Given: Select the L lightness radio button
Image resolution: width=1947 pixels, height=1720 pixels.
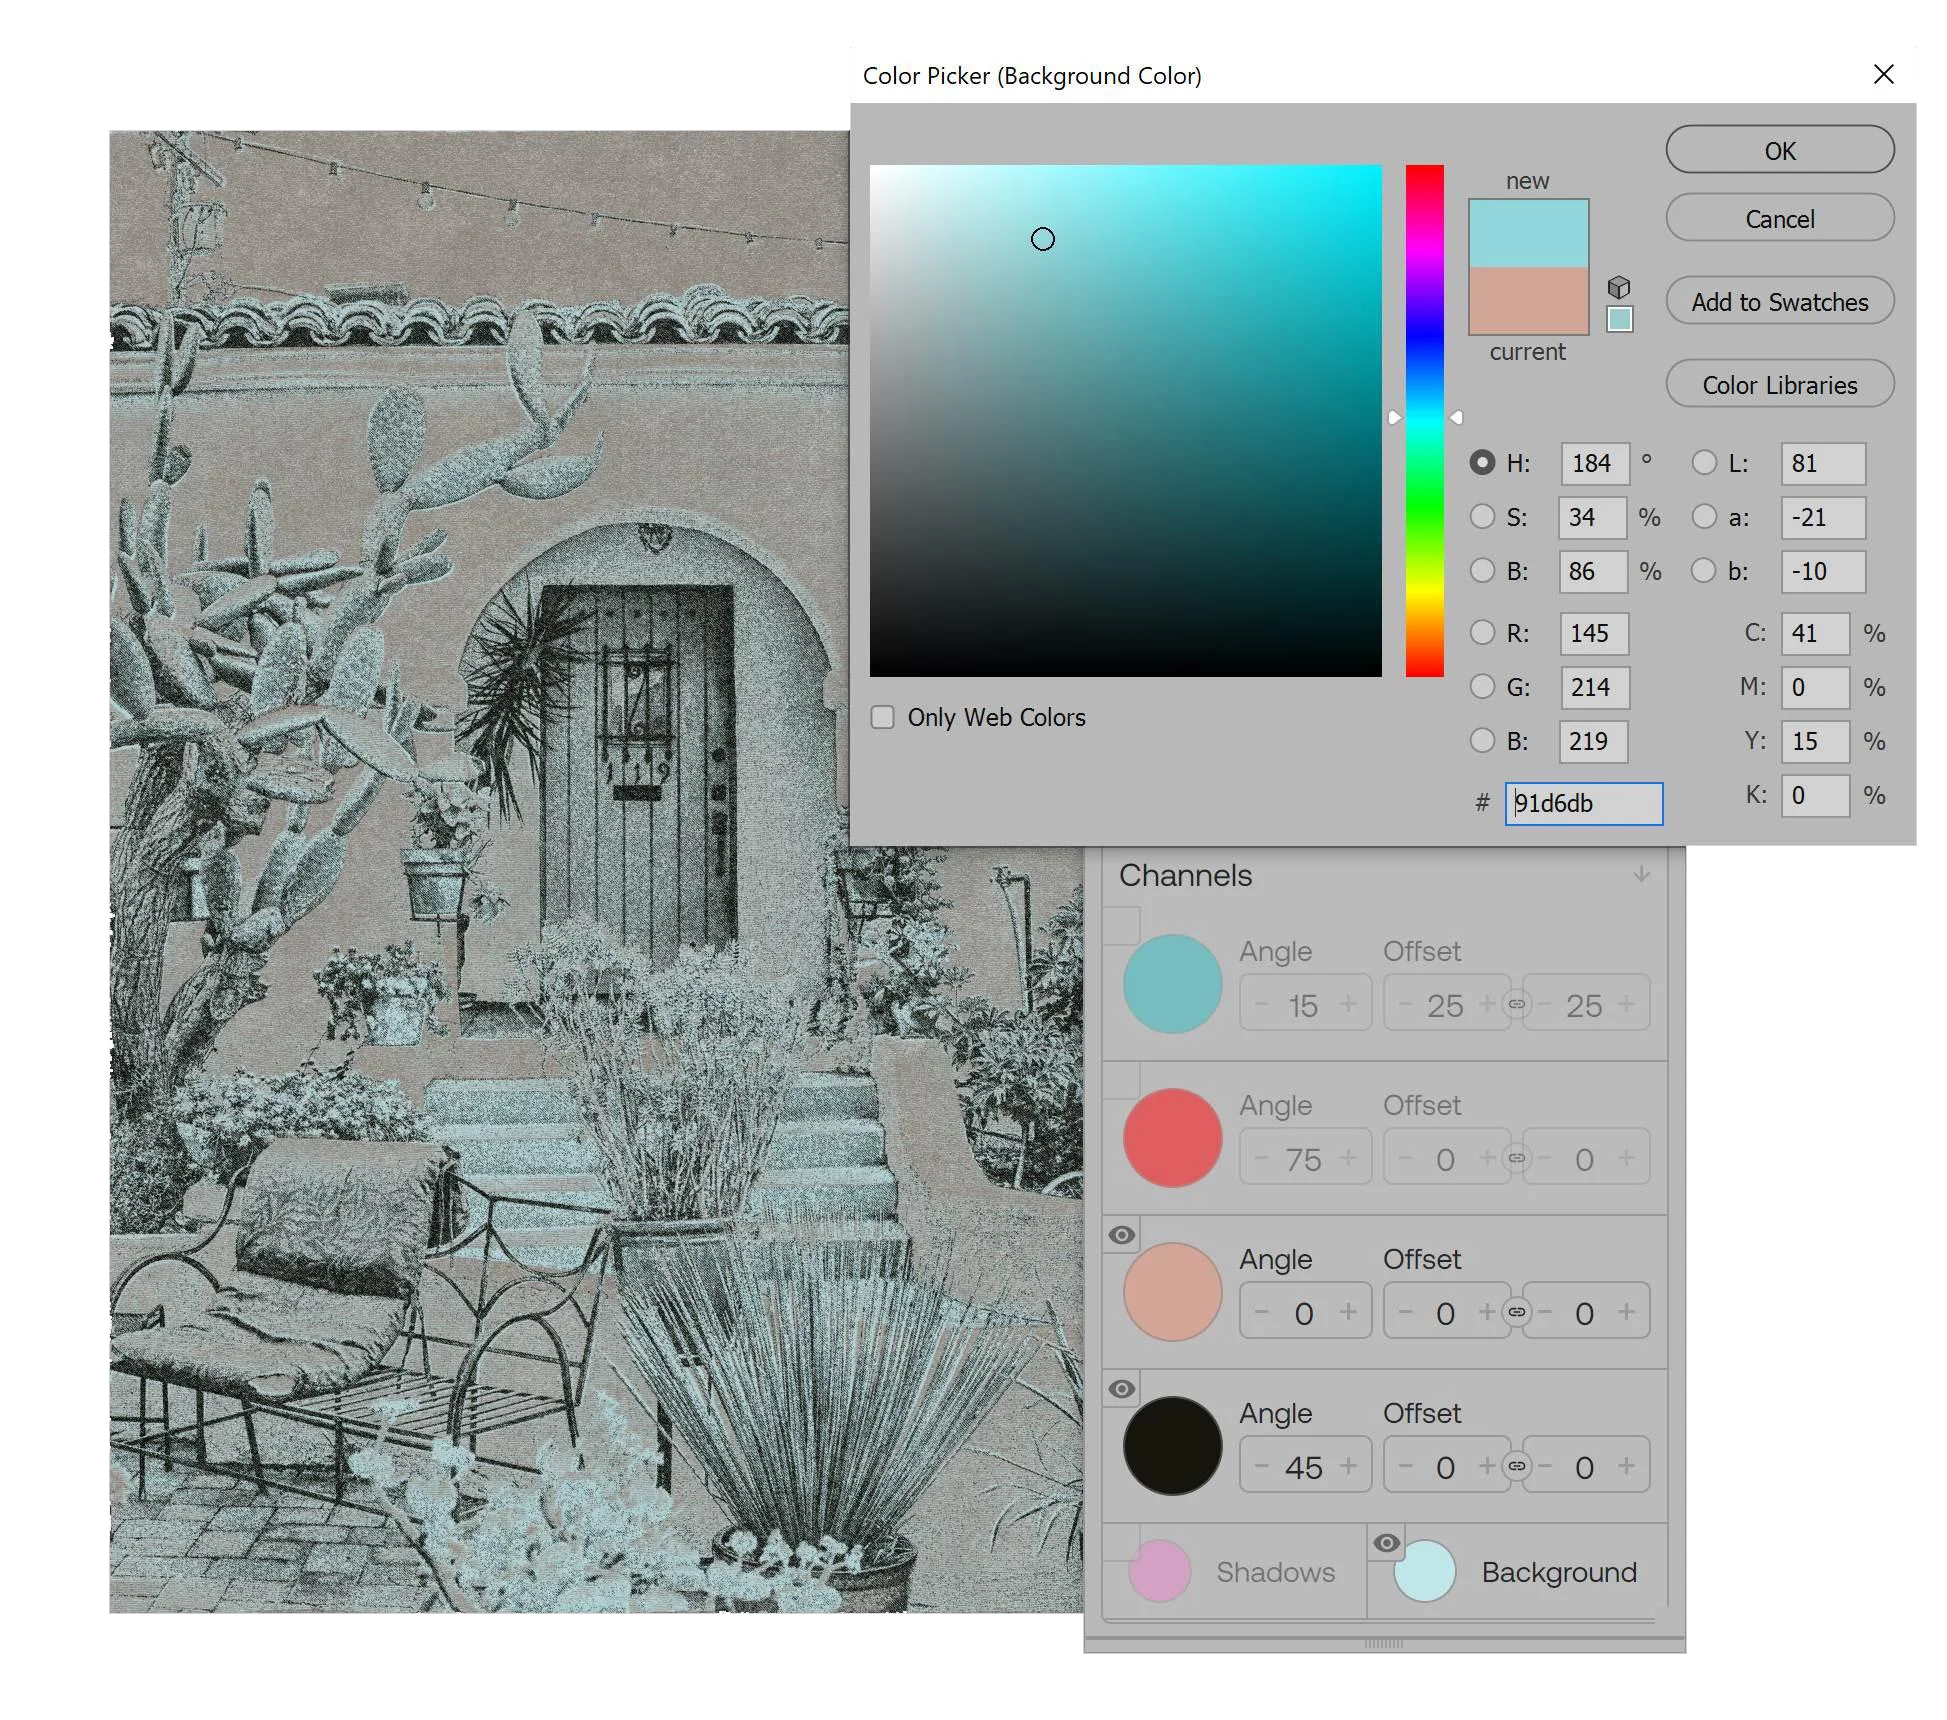Looking at the screenshot, I should 1704,463.
